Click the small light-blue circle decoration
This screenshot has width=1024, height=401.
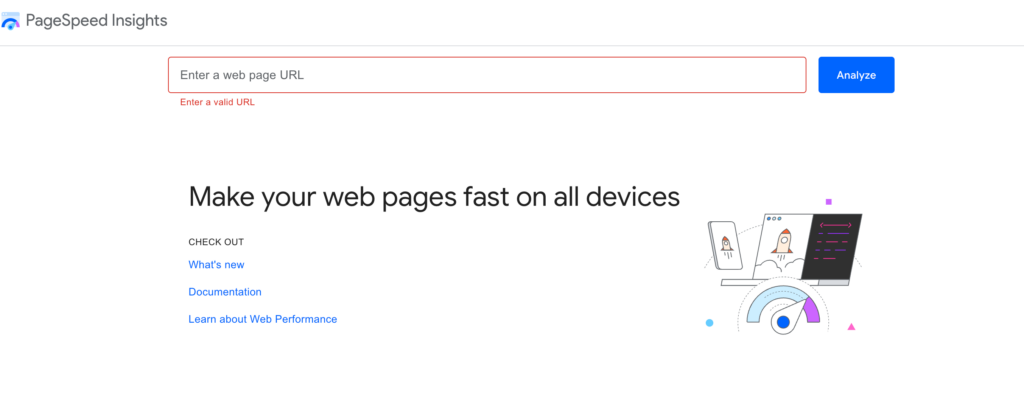coord(709,323)
